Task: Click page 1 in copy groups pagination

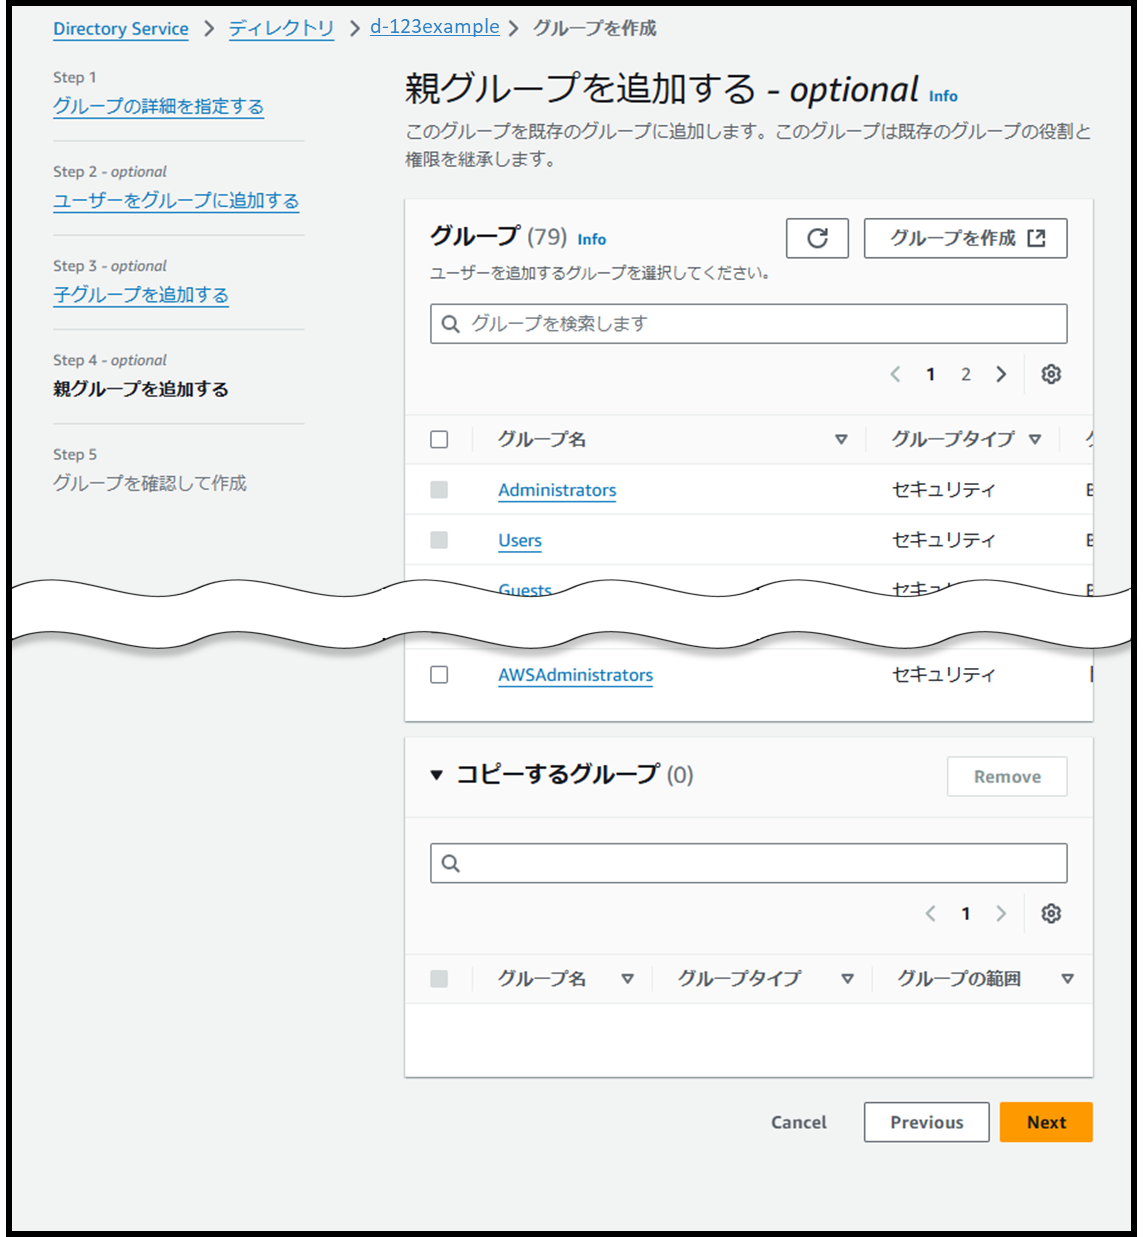Action: coord(966,913)
